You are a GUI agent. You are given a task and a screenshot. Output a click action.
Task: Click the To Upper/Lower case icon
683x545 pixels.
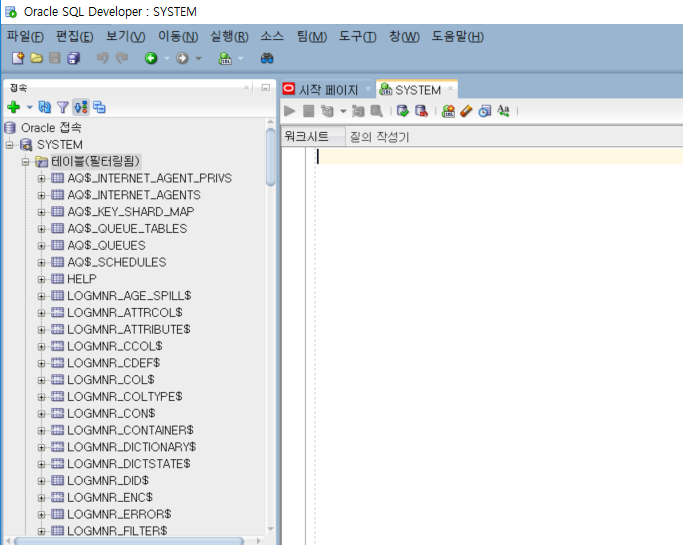pos(504,111)
